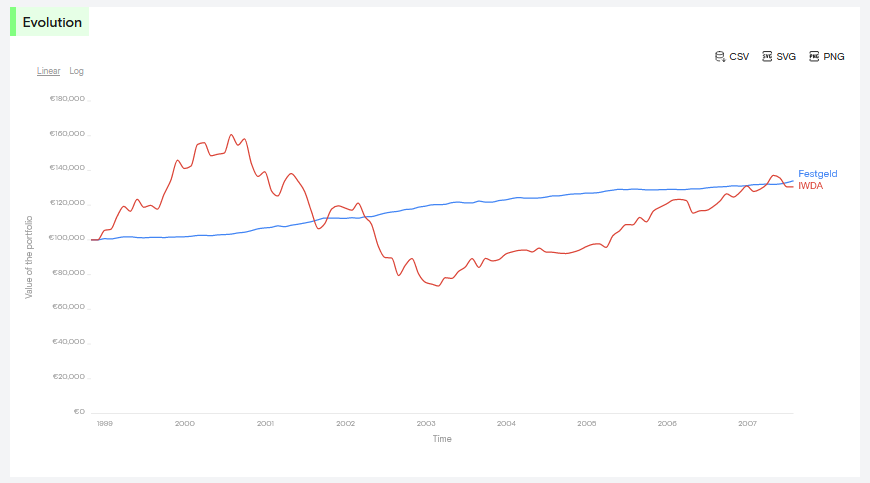Click the 2003 tick on the time axis
The width and height of the screenshot is (870, 483).
pyautogui.click(x=426, y=424)
